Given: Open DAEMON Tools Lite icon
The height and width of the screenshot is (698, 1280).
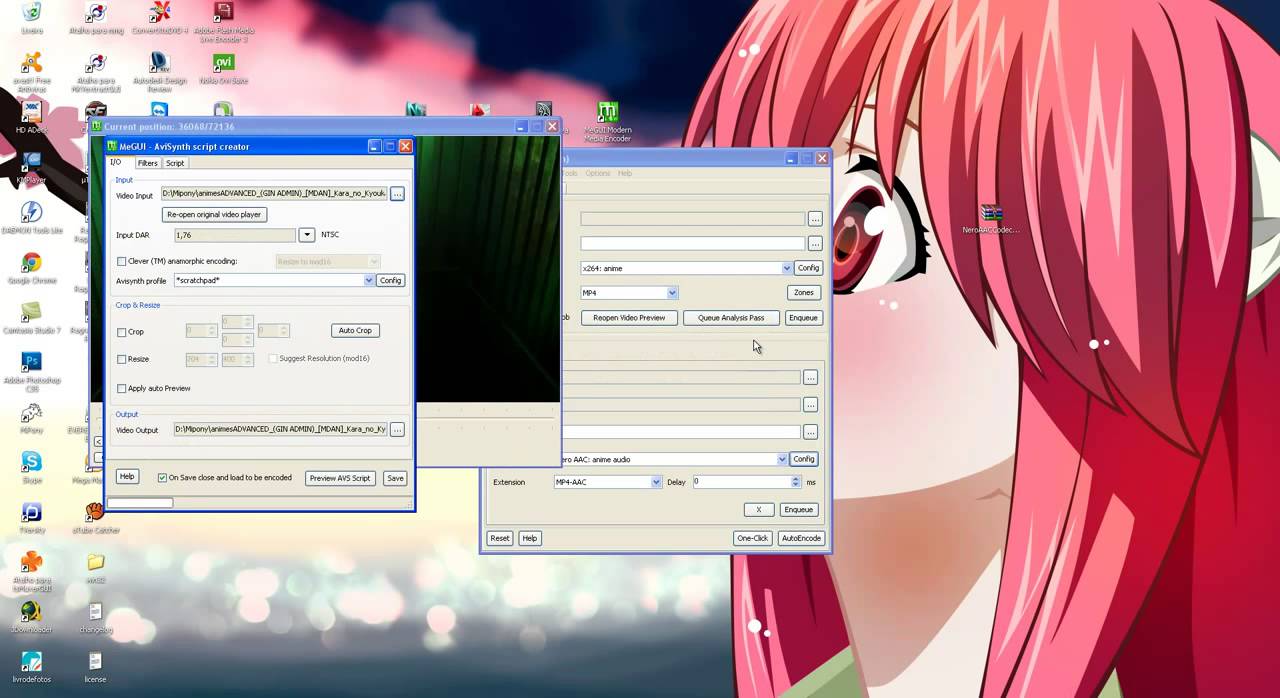Looking at the screenshot, I should (x=32, y=218).
